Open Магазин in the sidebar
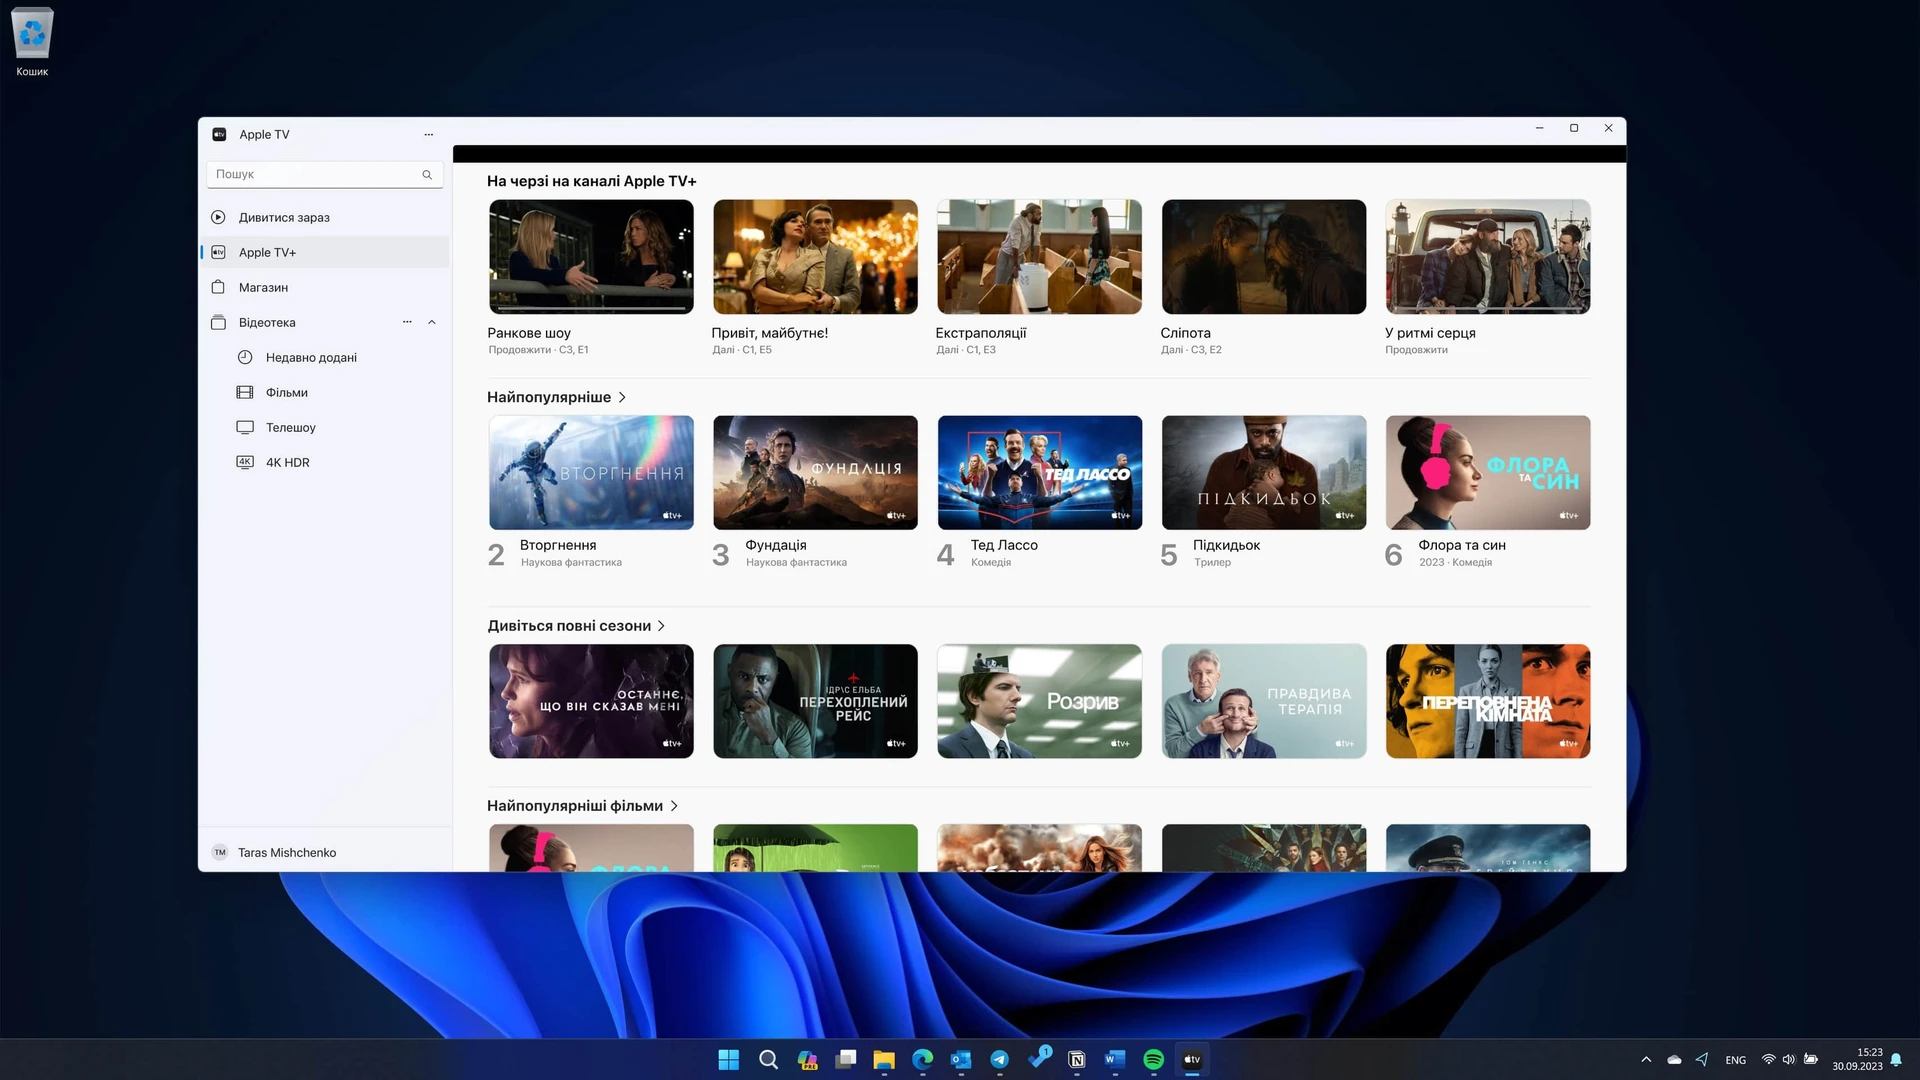The image size is (1920, 1080). (324, 287)
